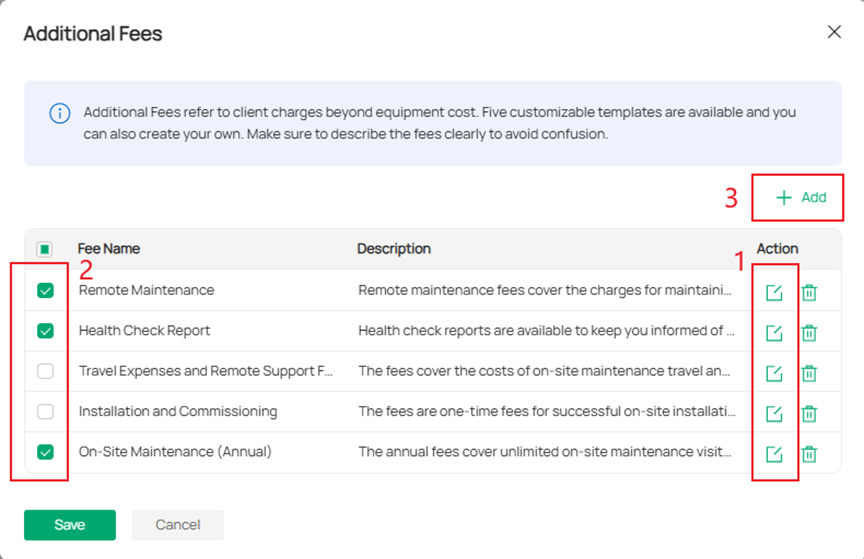Edit the Travel Expenses and Remote Support fee
The image size is (864, 559).
774,373
